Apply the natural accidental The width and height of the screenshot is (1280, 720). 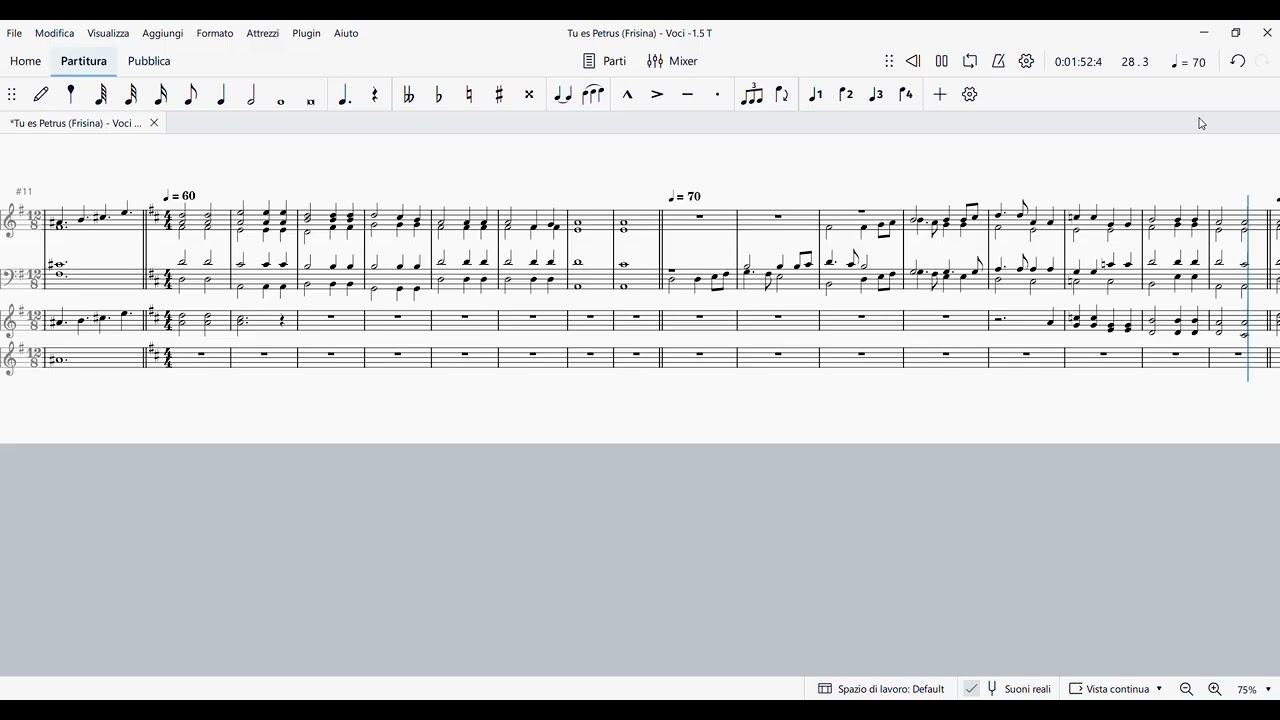(x=469, y=94)
